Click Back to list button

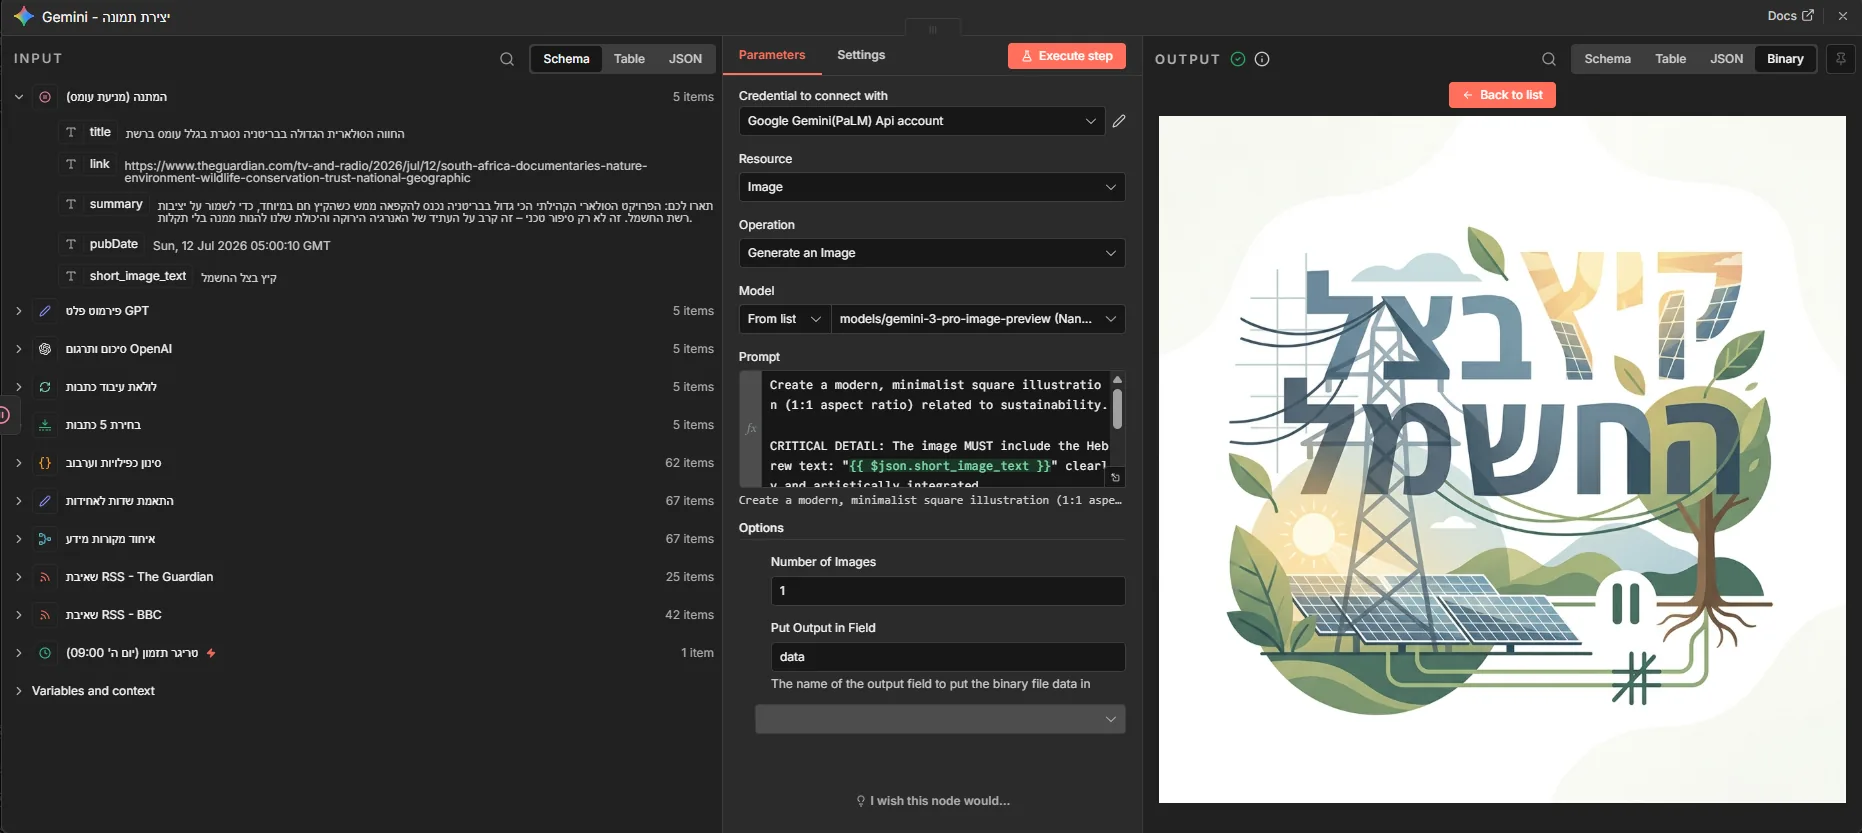(x=1502, y=95)
